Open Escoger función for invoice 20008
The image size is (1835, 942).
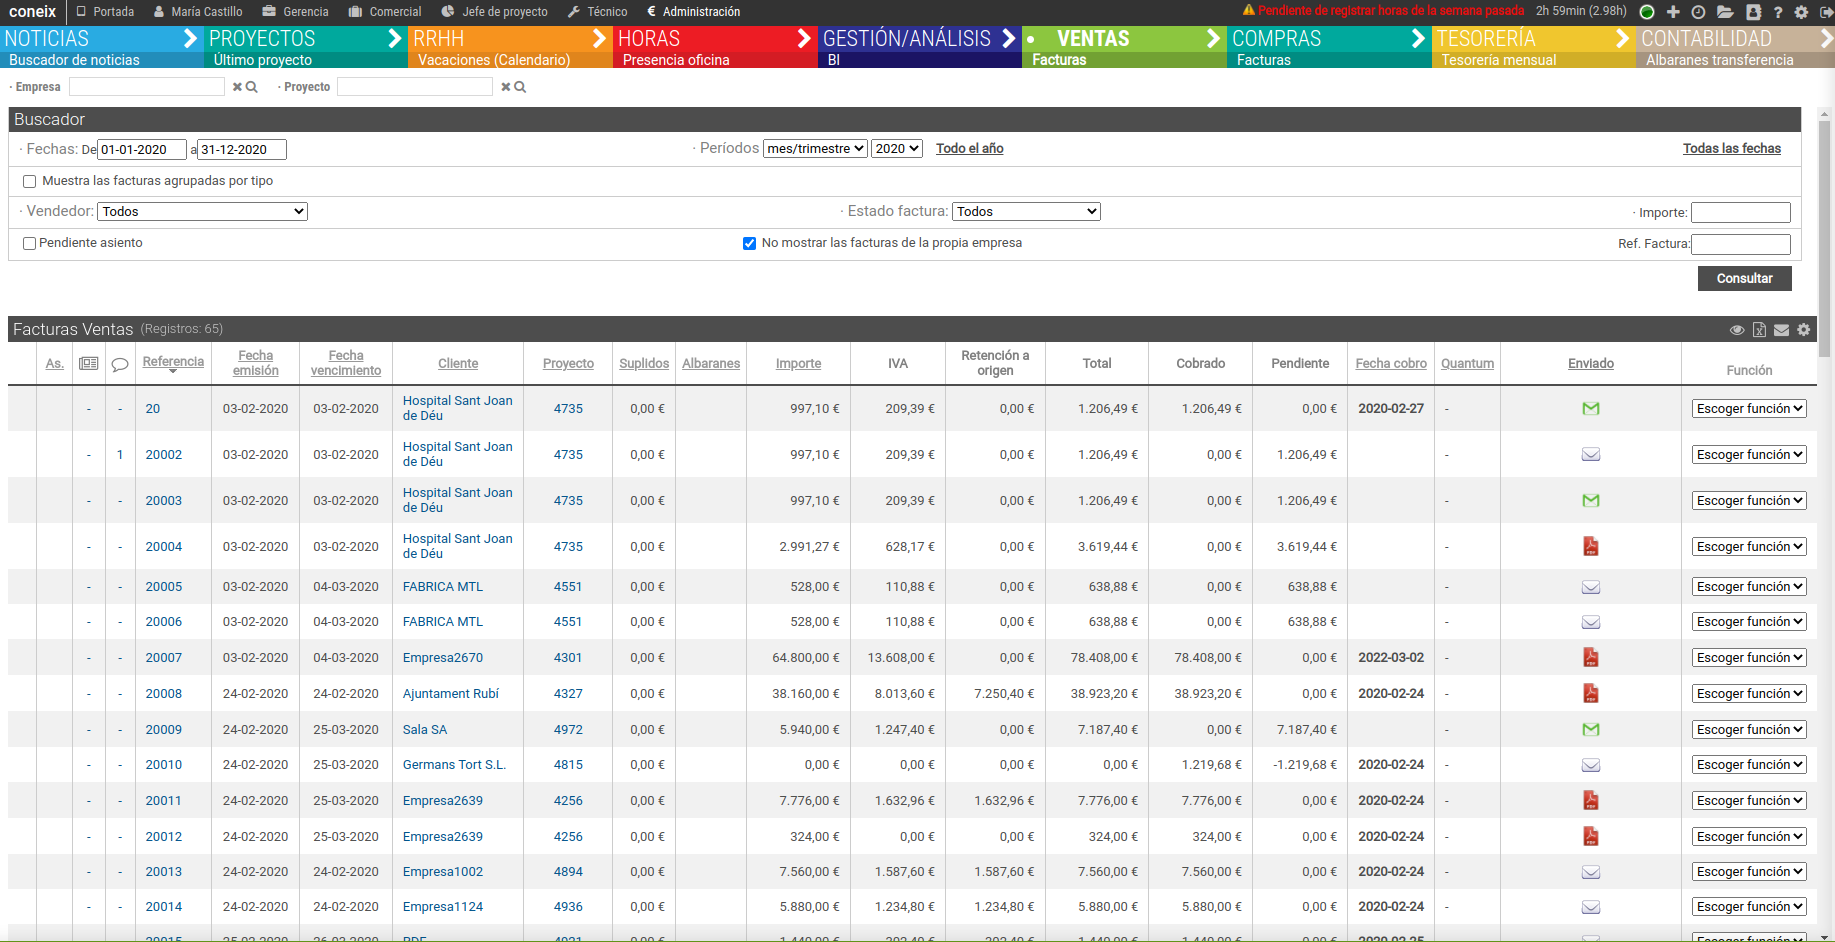pyautogui.click(x=1749, y=693)
